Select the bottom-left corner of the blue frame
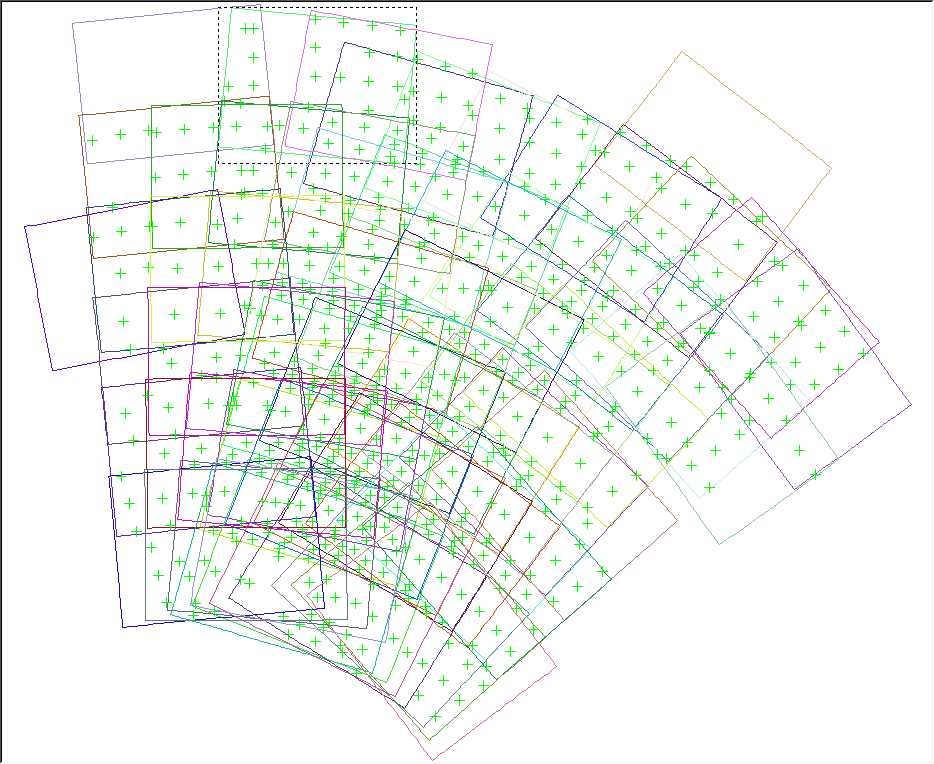 [x=123, y=628]
